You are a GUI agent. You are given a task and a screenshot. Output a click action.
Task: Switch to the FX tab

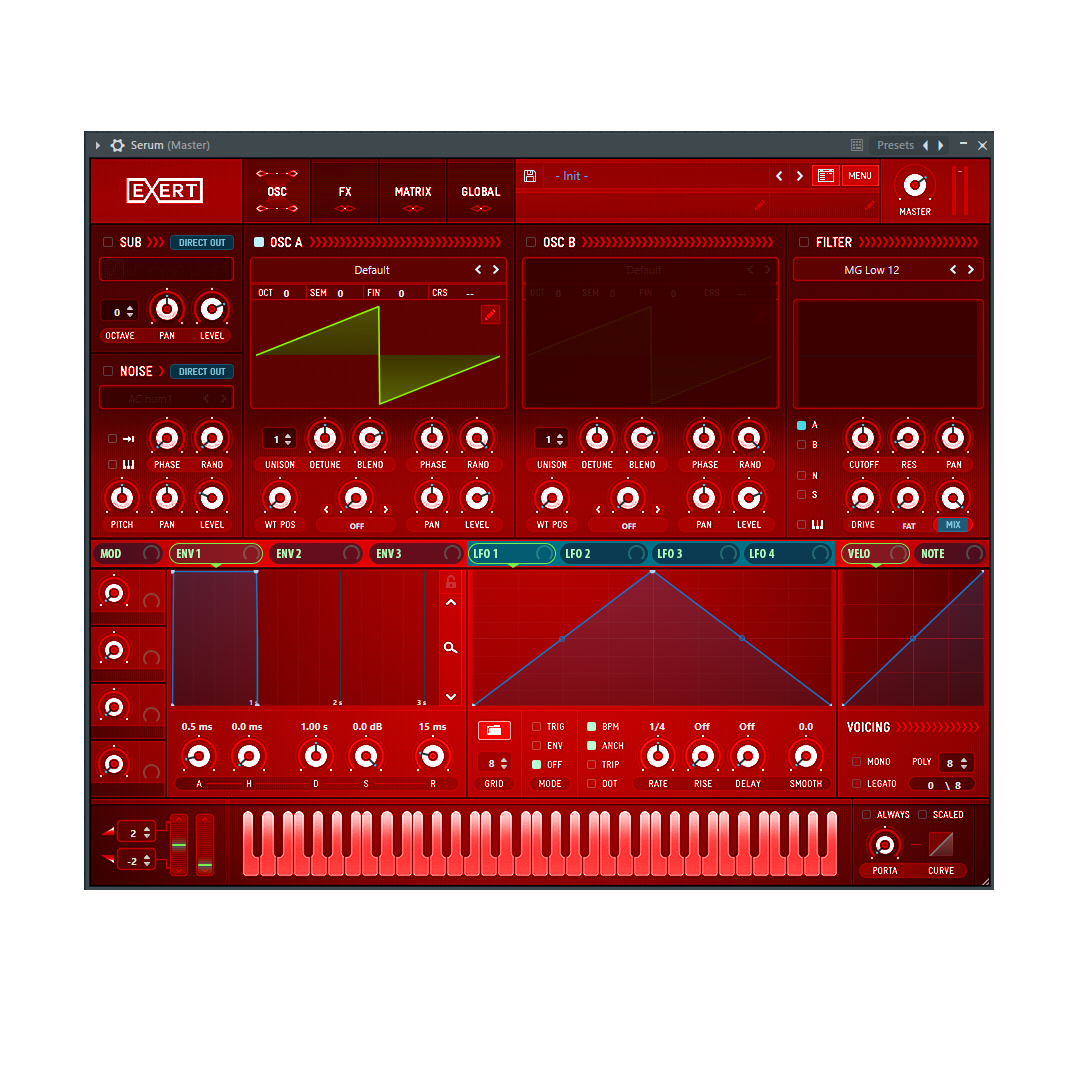point(345,192)
